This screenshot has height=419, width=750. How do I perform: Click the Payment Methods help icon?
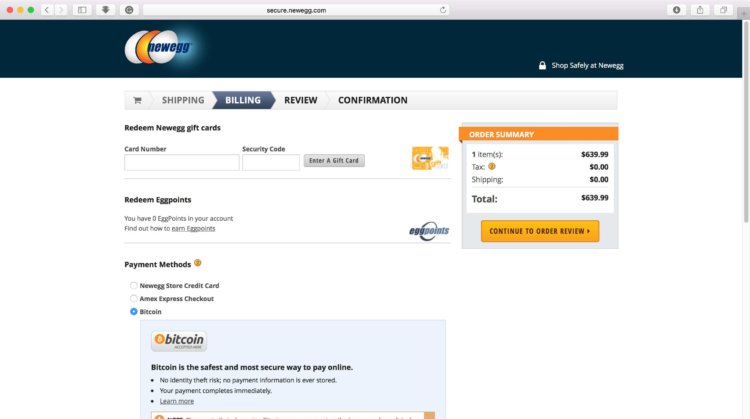tap(198, 263)
